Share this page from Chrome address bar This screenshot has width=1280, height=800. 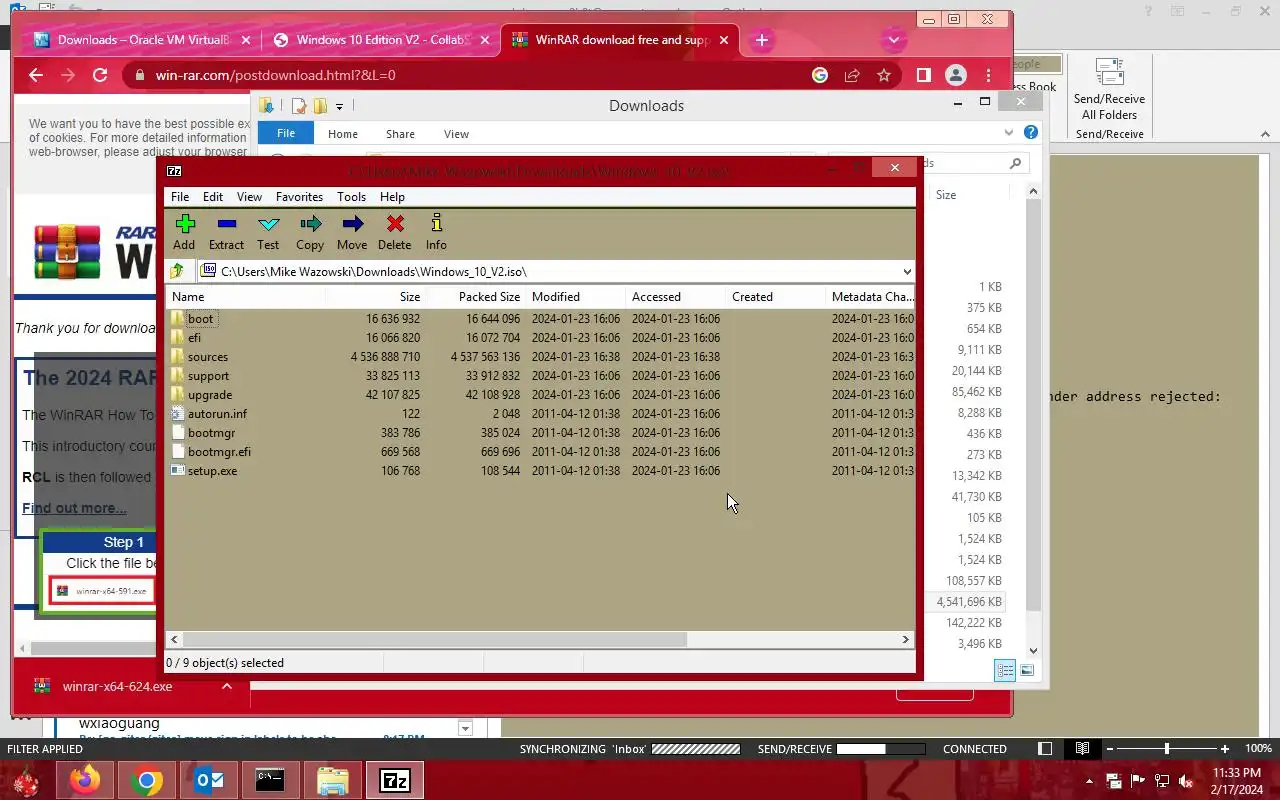(852, 75)
